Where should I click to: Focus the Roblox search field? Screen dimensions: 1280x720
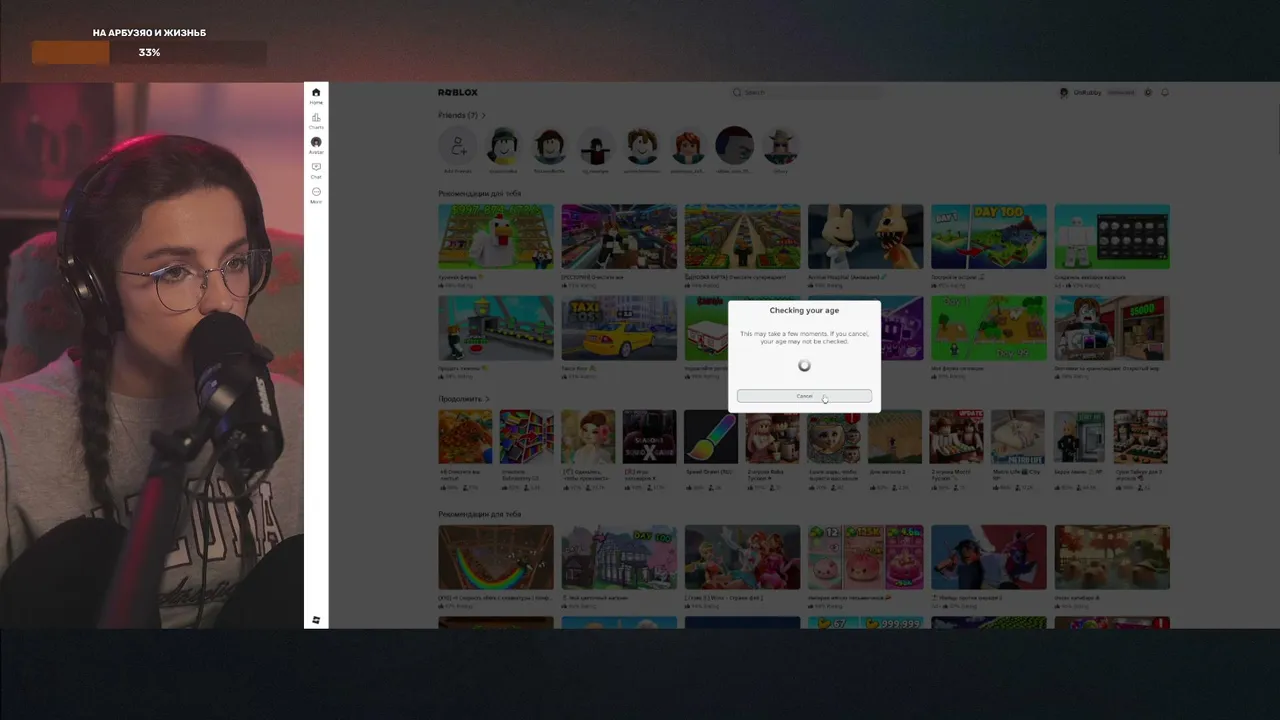(x=806, y=92)
